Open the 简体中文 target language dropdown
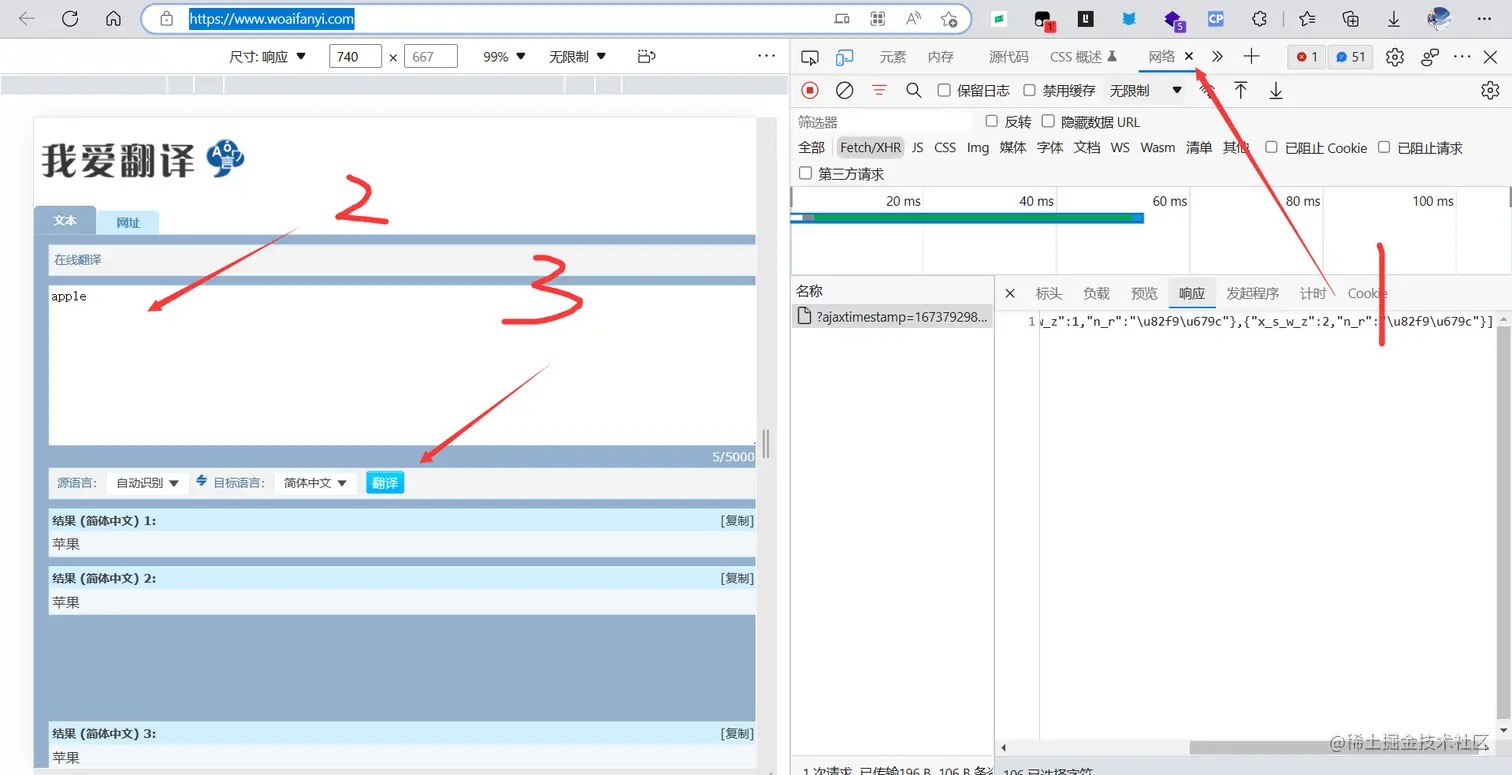This screenshot has height=775, width=1512. [315, 483]
